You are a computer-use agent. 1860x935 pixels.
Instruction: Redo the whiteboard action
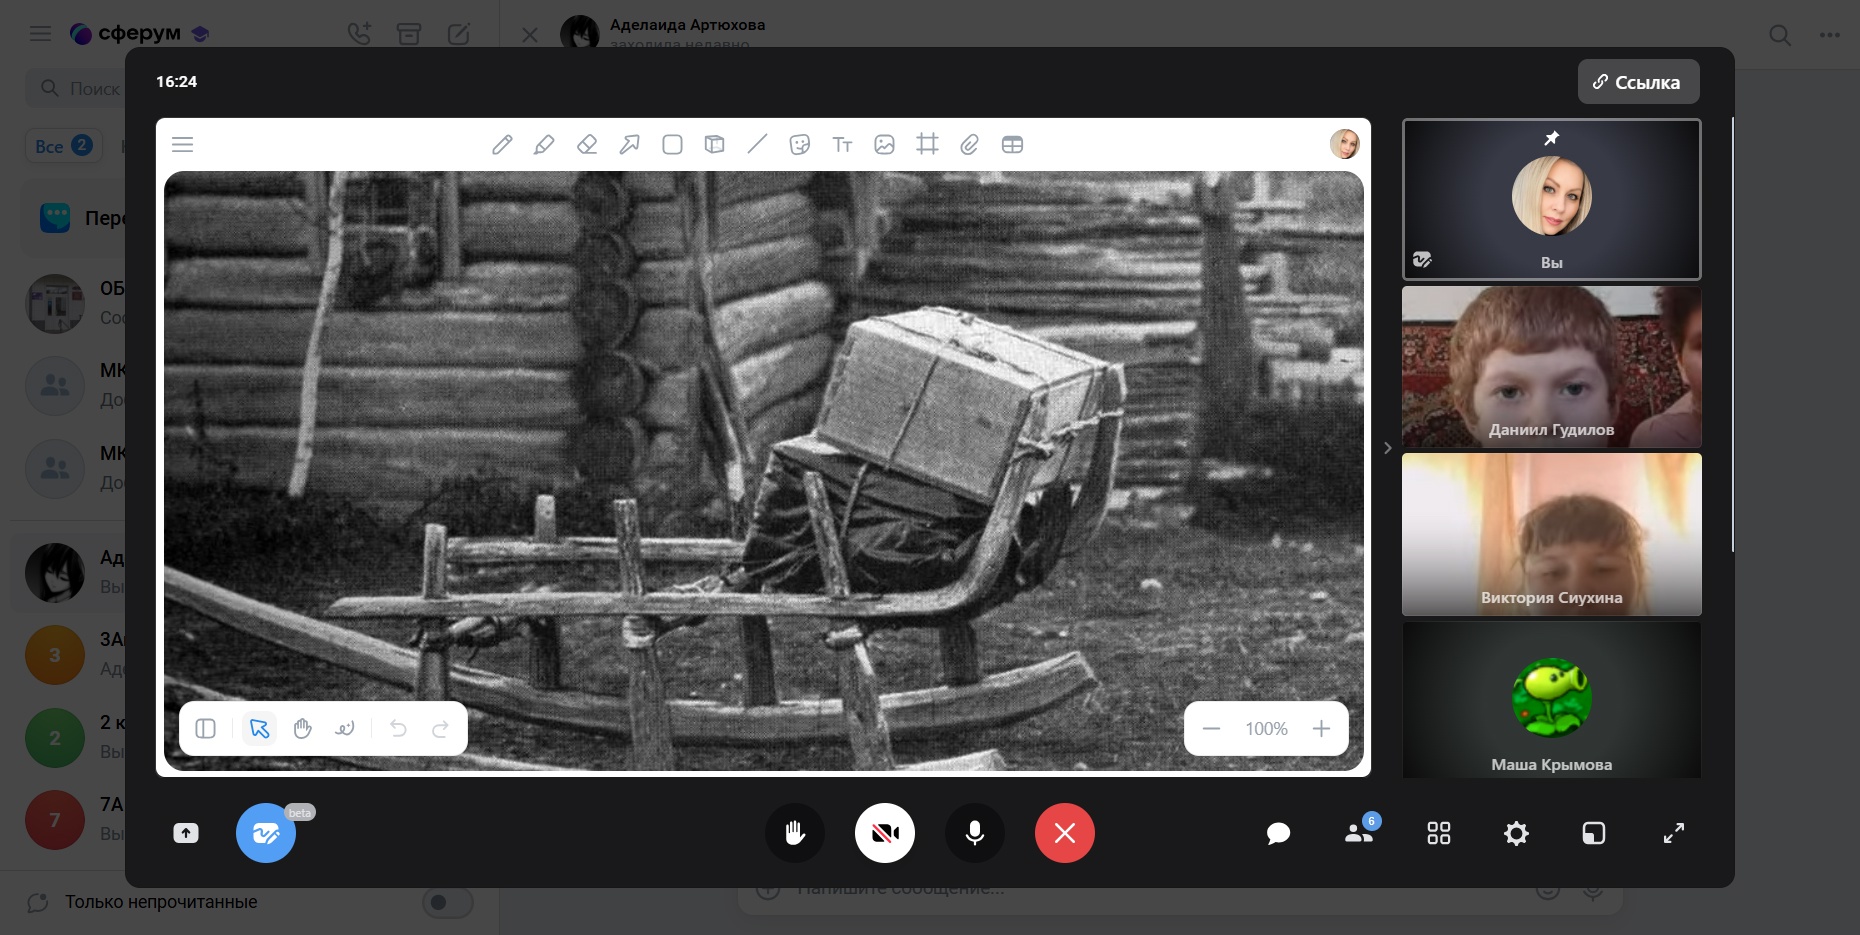tap(441, 729)
